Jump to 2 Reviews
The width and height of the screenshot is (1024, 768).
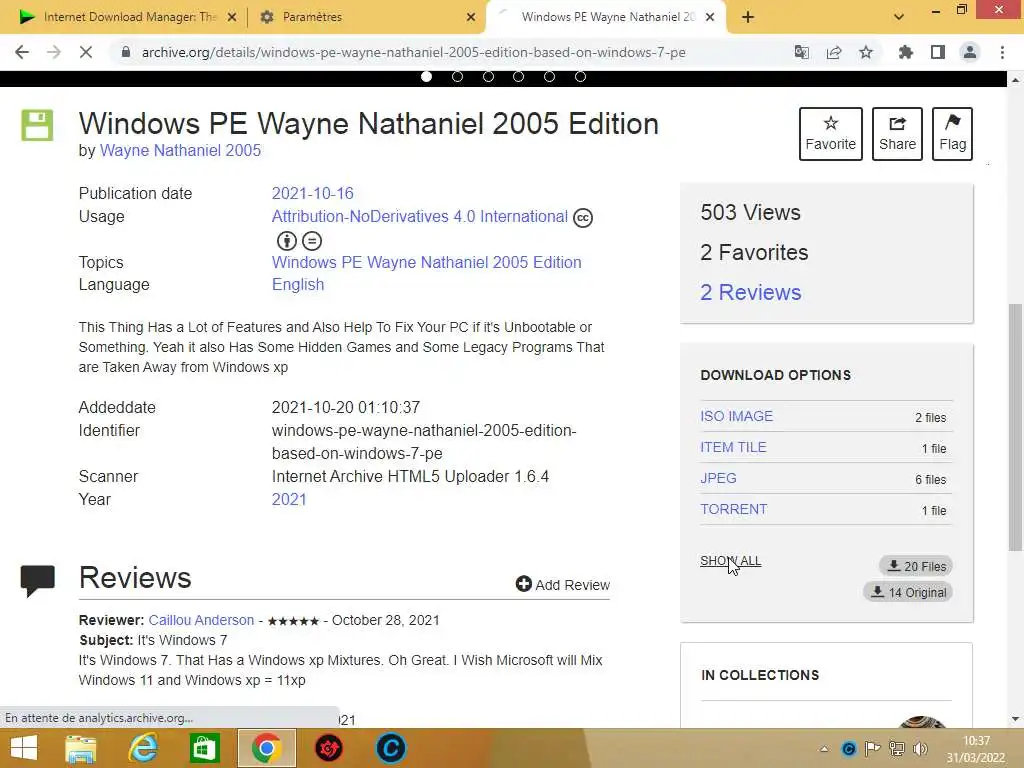point(750,293)
